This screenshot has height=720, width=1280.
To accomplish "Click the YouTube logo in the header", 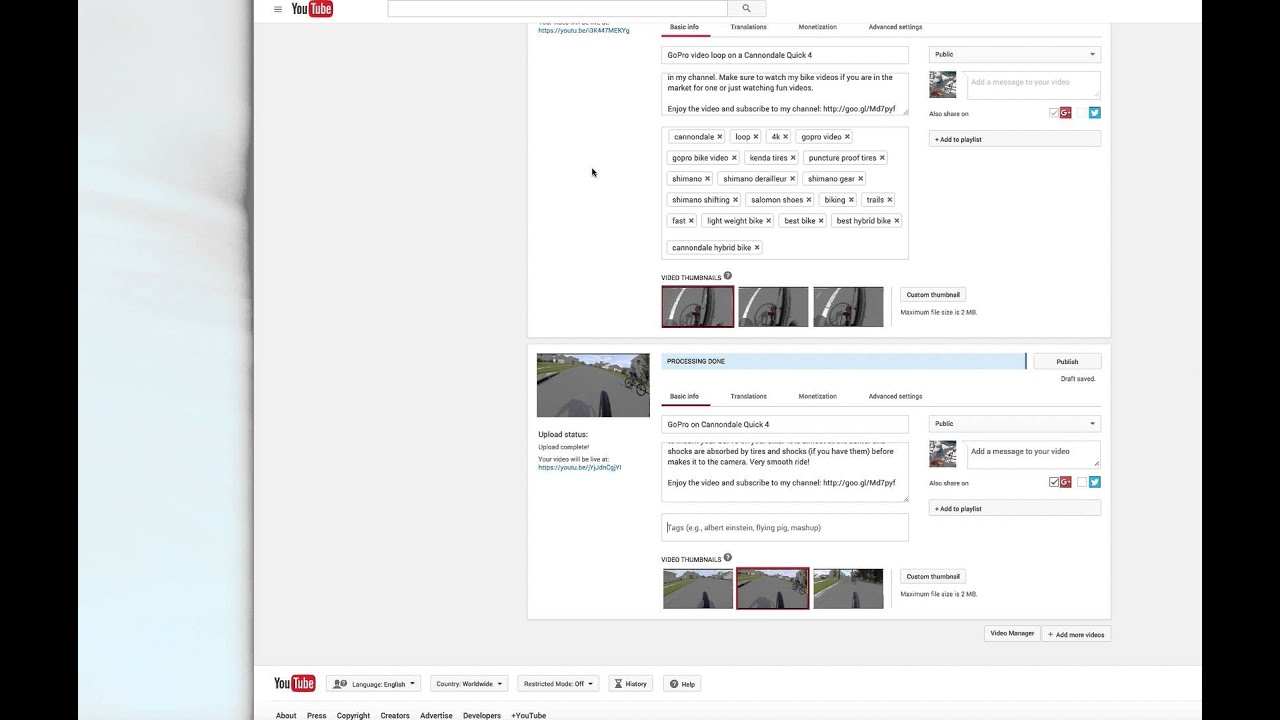I will pos(312,9).
